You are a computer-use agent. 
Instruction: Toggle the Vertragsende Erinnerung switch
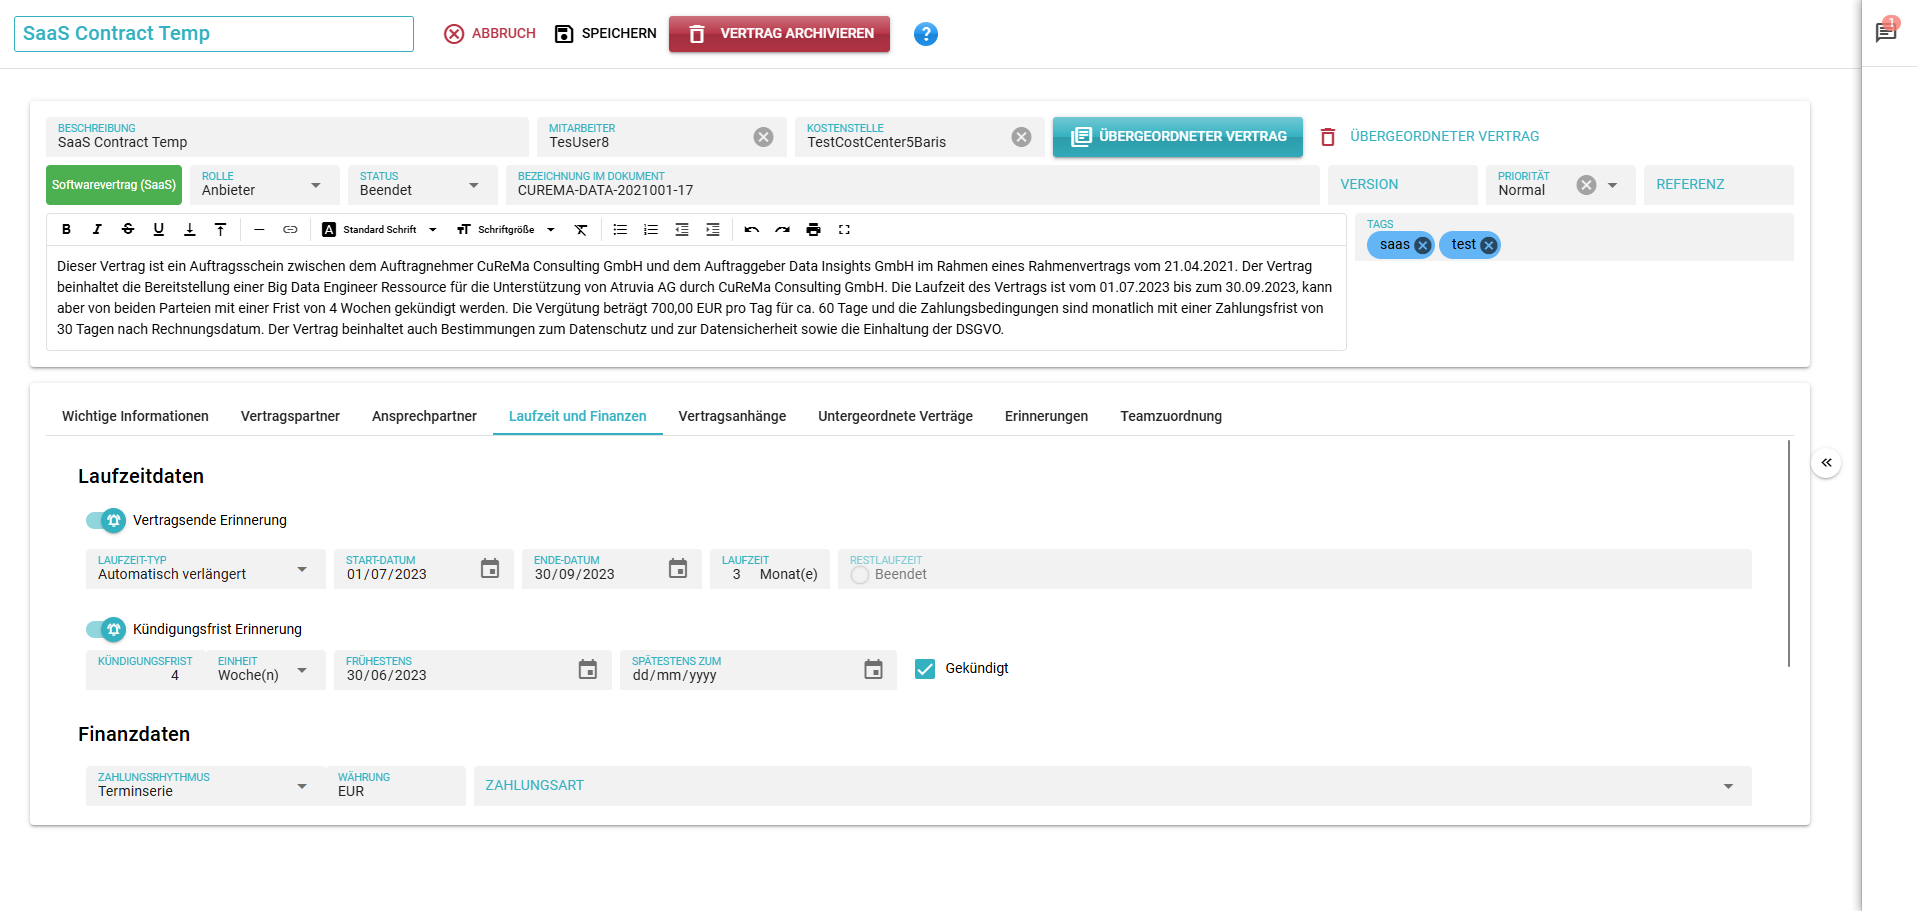pyautogui.click(x=106, y=520)
